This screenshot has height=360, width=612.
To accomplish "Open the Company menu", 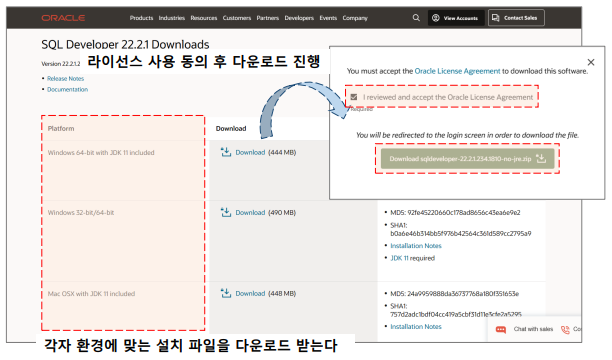I will coord(355,18).
